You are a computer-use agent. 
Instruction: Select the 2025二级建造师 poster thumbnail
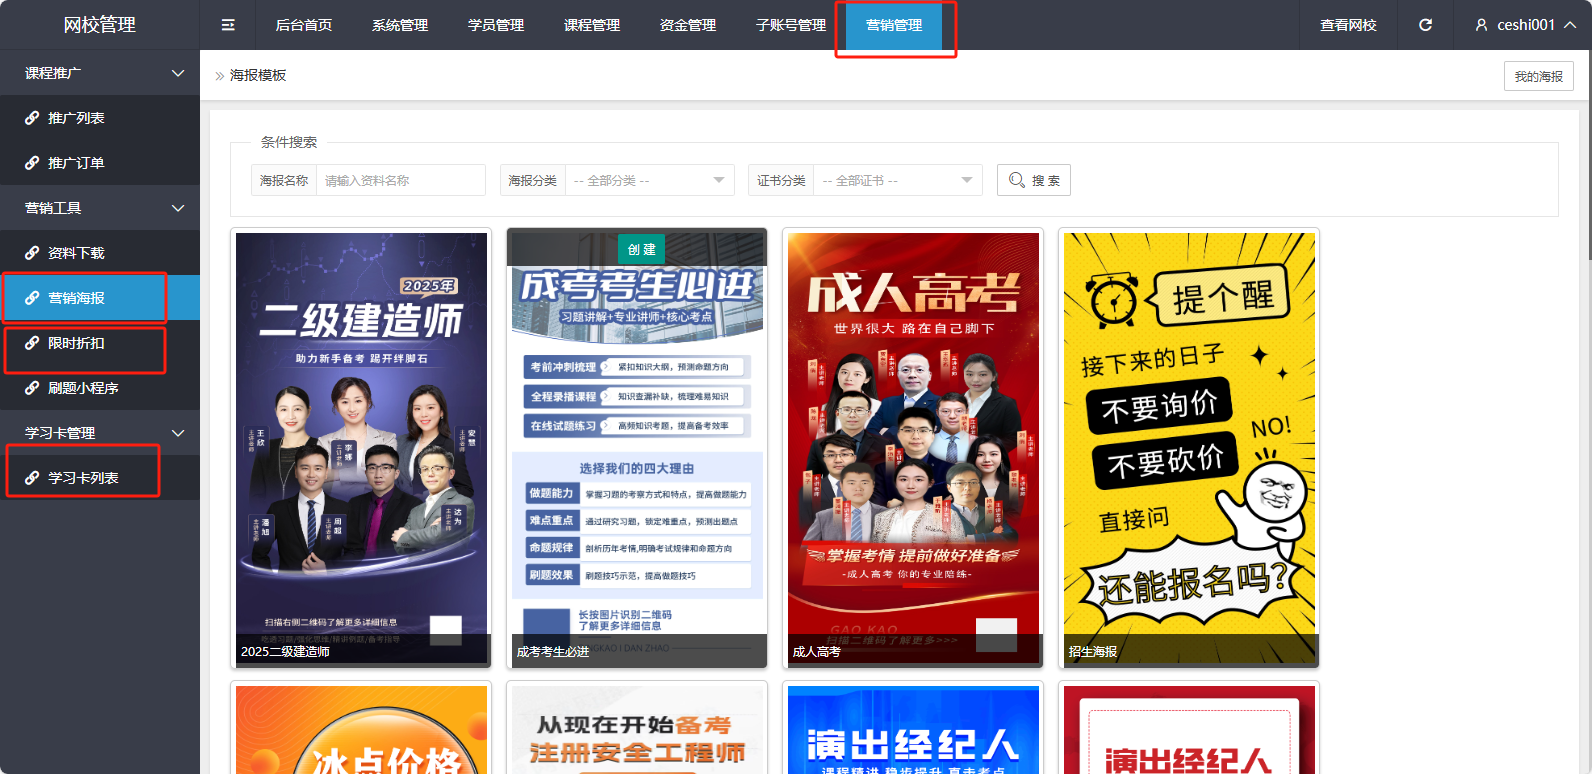coord(361,448)
